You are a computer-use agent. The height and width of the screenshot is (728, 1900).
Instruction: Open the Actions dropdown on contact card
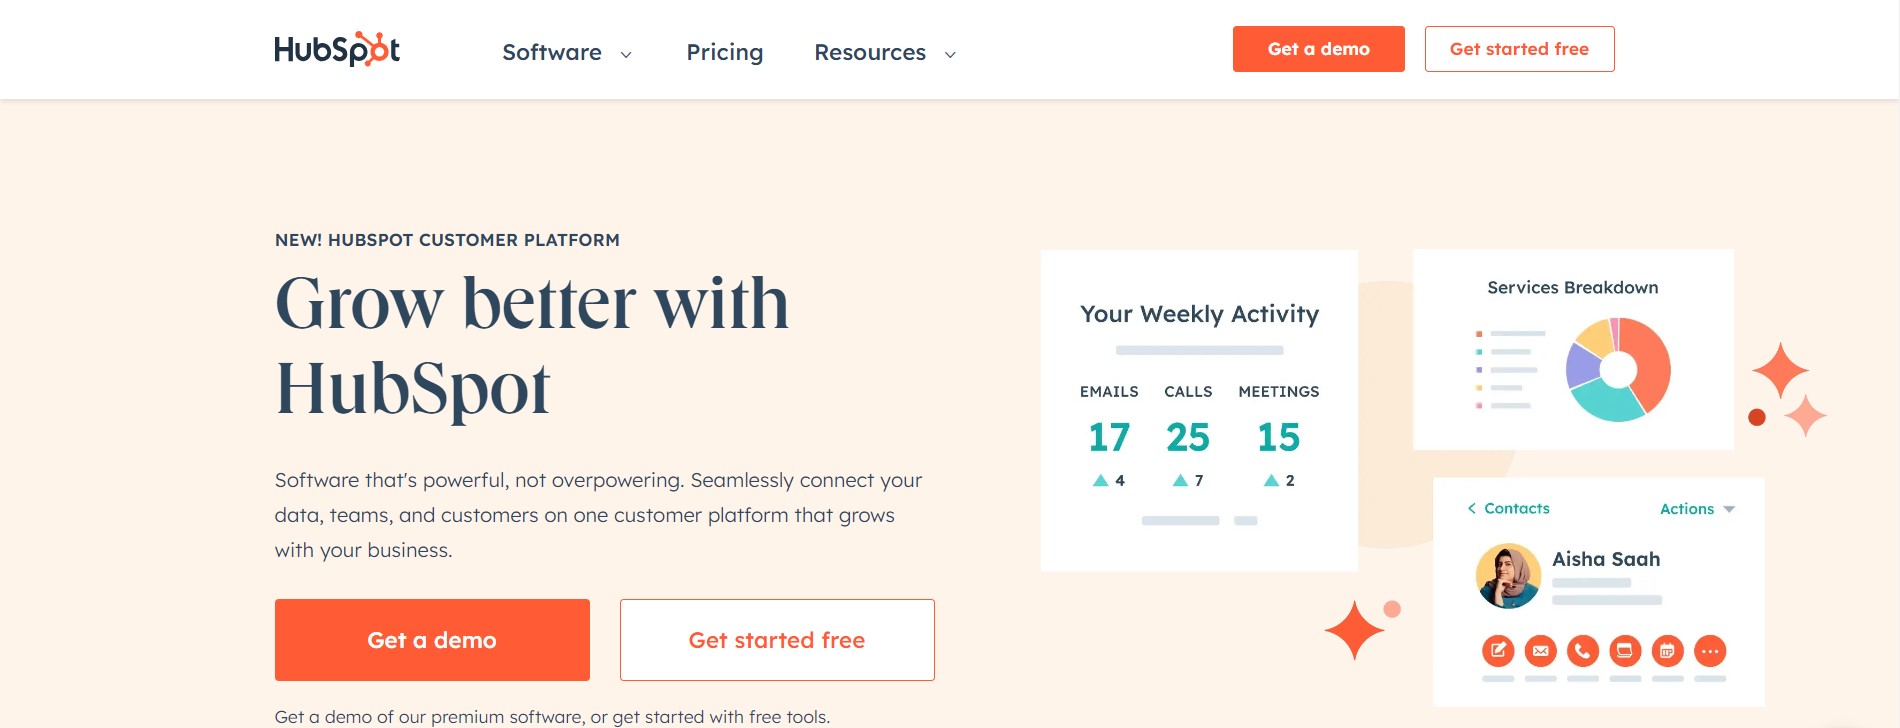pyautogui.click(x=1697, y=509)
